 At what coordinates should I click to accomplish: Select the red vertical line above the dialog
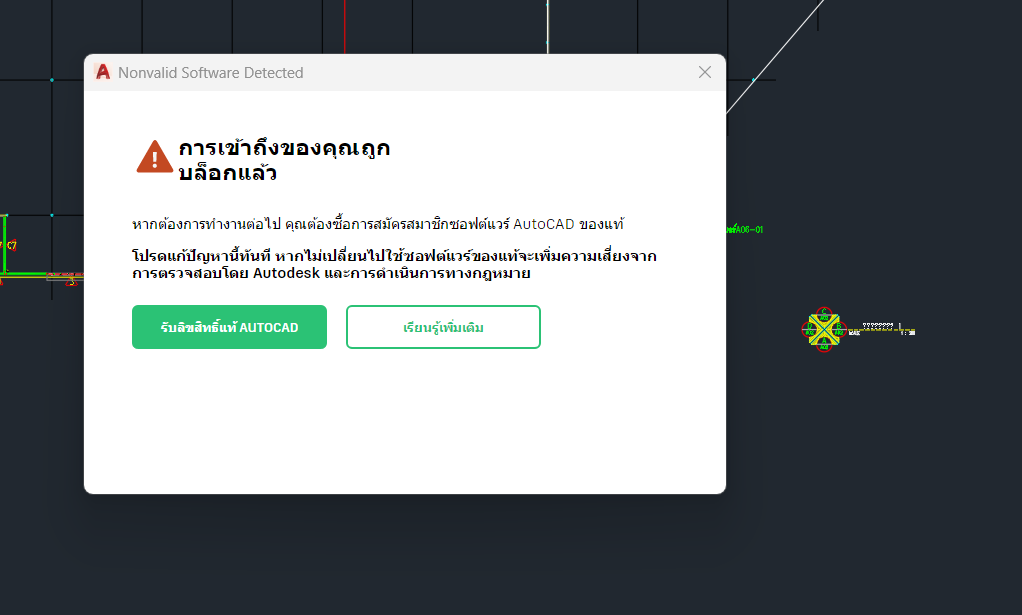(x=345, y=27)
